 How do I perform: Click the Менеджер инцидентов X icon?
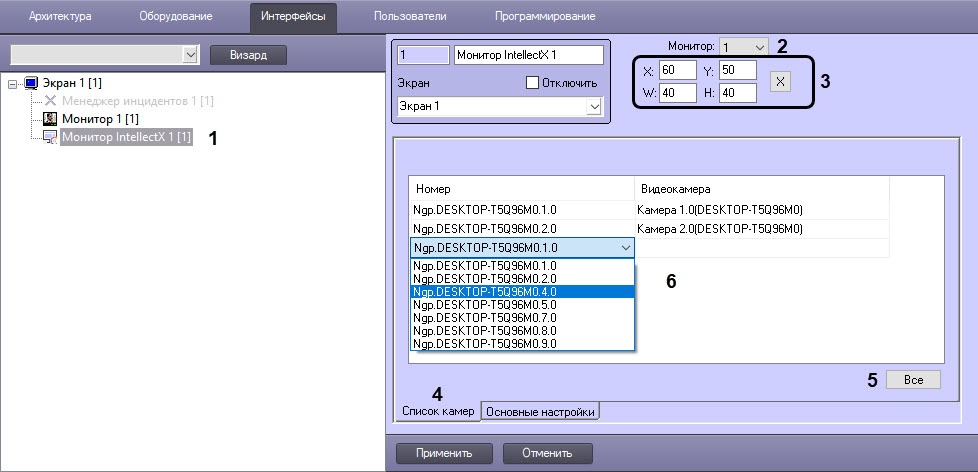point(51,101)
